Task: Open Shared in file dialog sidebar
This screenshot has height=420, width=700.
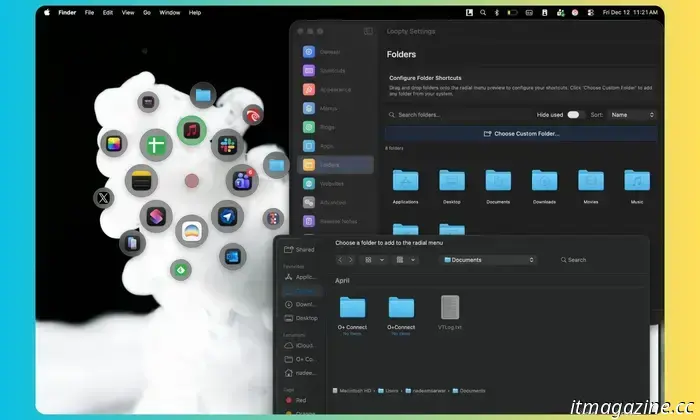Action: click(x=300, y=250)
